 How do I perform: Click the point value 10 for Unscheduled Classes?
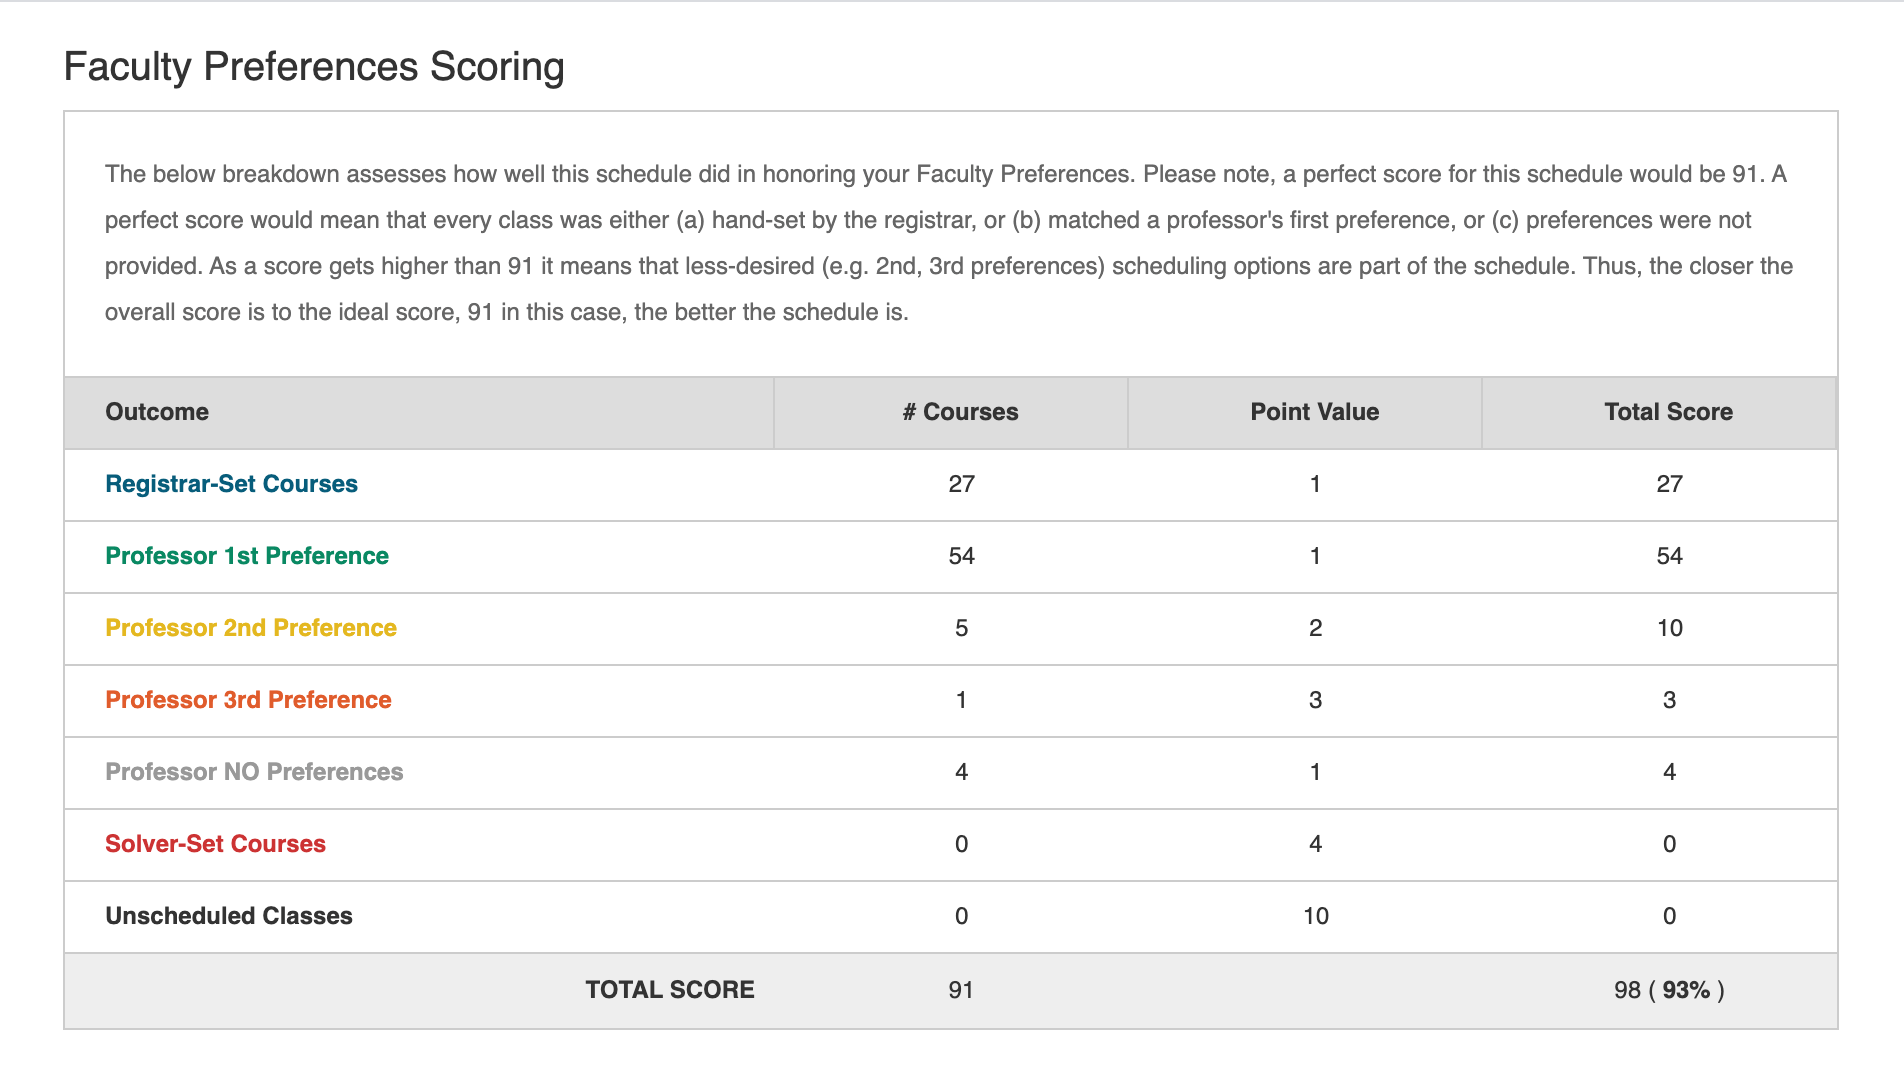1316,916
